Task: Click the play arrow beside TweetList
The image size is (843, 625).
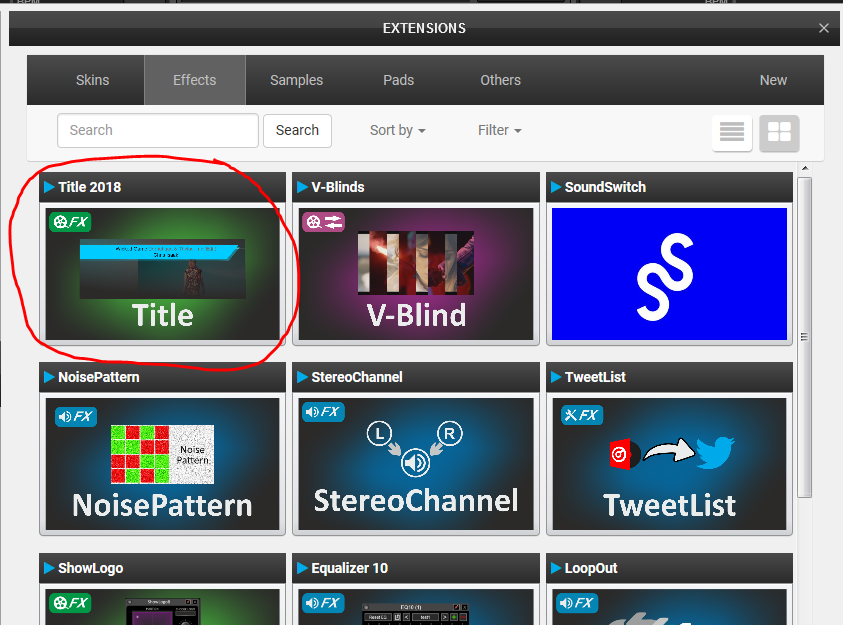Action: pos(556,377)
